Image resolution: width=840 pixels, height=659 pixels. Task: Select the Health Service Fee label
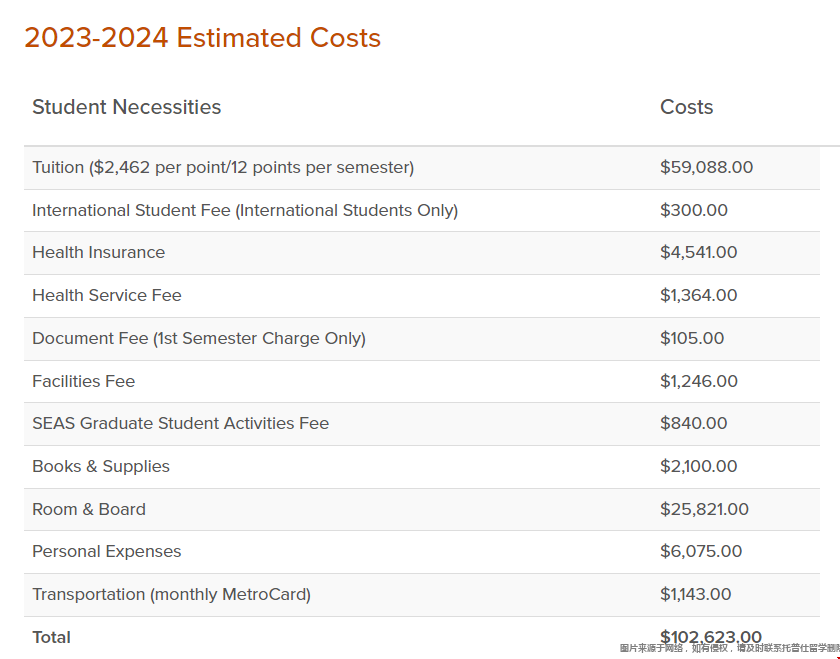click(x=107, y=295)
